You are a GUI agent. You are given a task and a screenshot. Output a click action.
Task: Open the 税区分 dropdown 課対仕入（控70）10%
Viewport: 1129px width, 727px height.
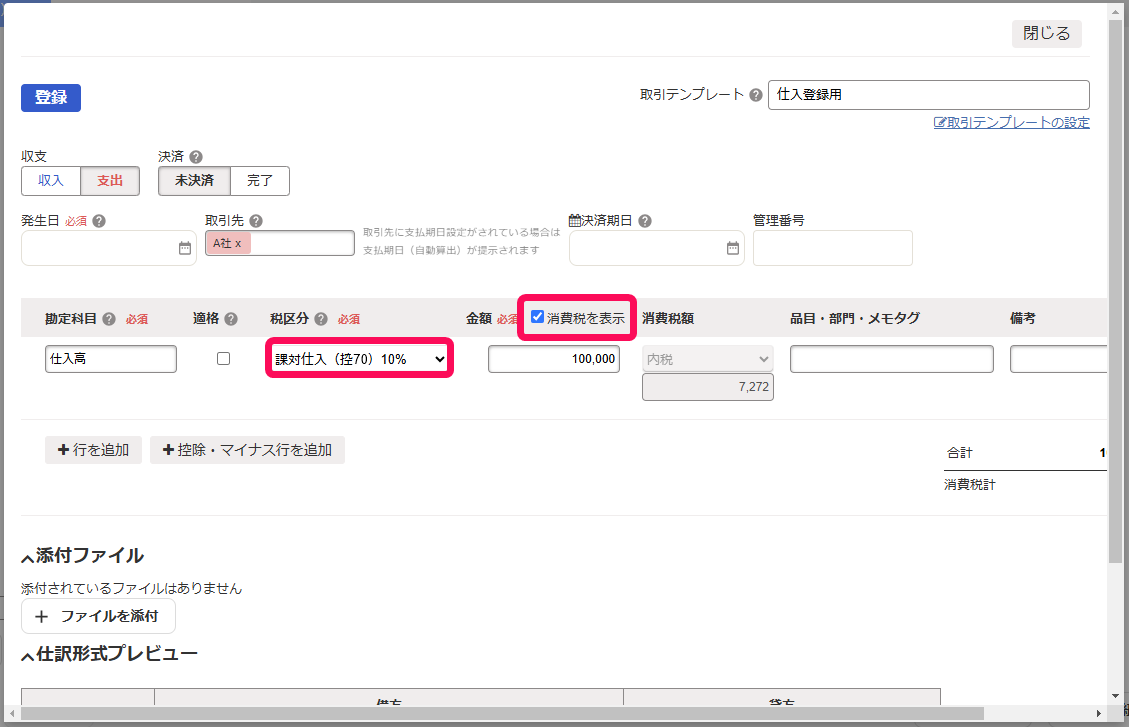click(x=359, y=358)
